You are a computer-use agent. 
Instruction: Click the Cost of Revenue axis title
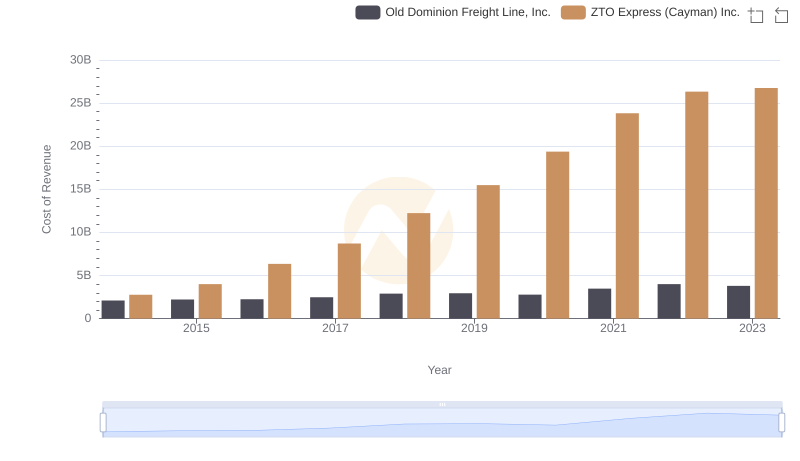pyautogui.click(x=46, y=189)
